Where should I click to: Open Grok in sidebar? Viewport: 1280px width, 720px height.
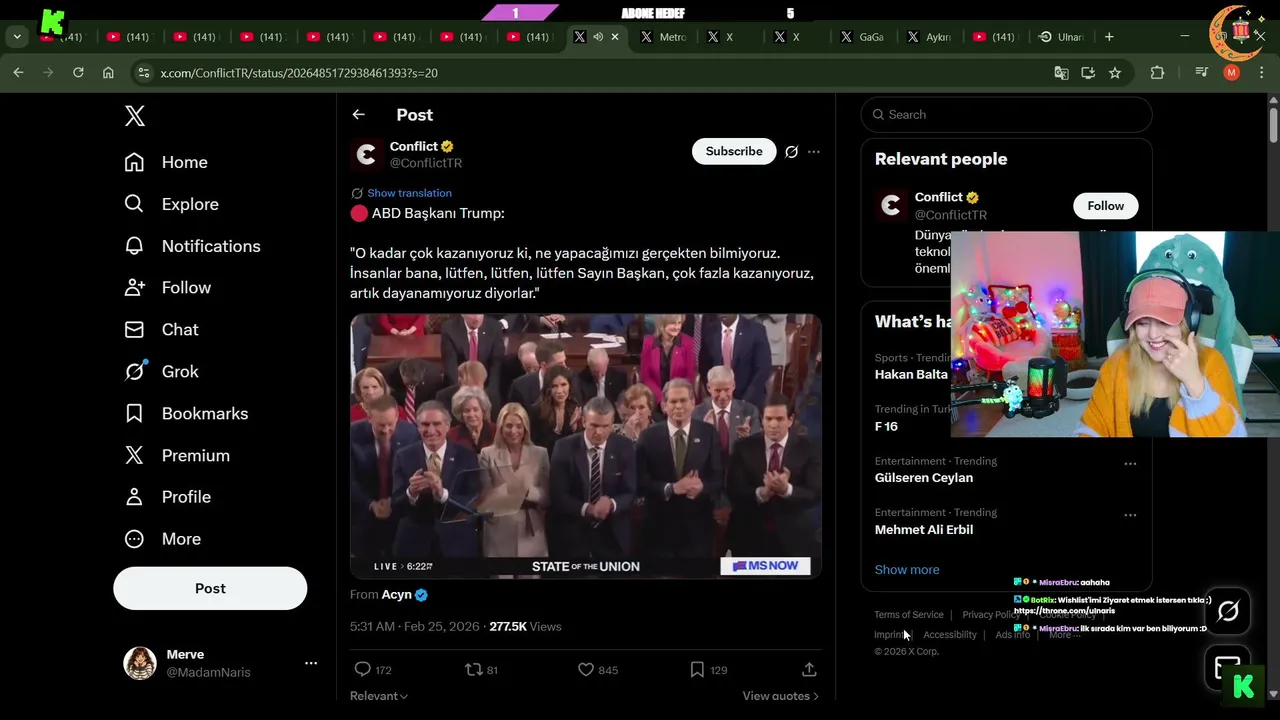click(161, 372)
